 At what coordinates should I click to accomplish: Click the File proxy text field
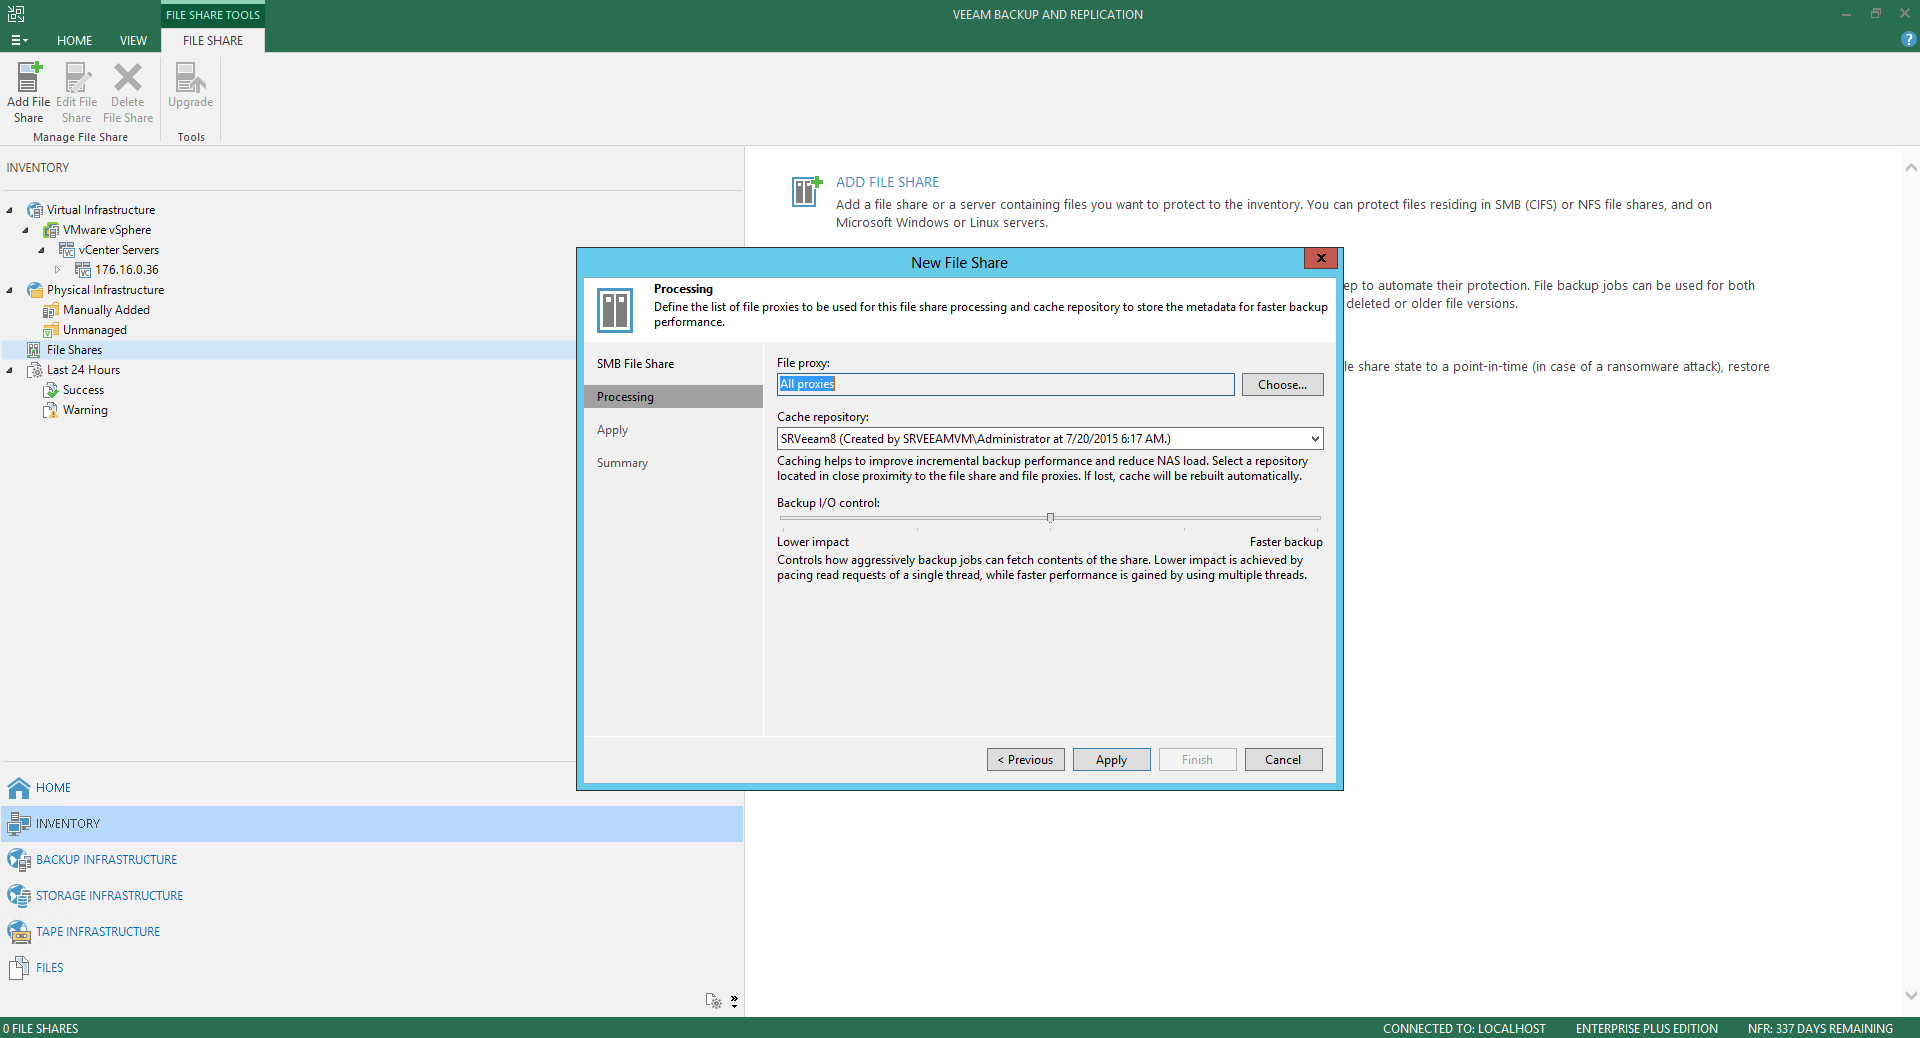point(1005,385)
